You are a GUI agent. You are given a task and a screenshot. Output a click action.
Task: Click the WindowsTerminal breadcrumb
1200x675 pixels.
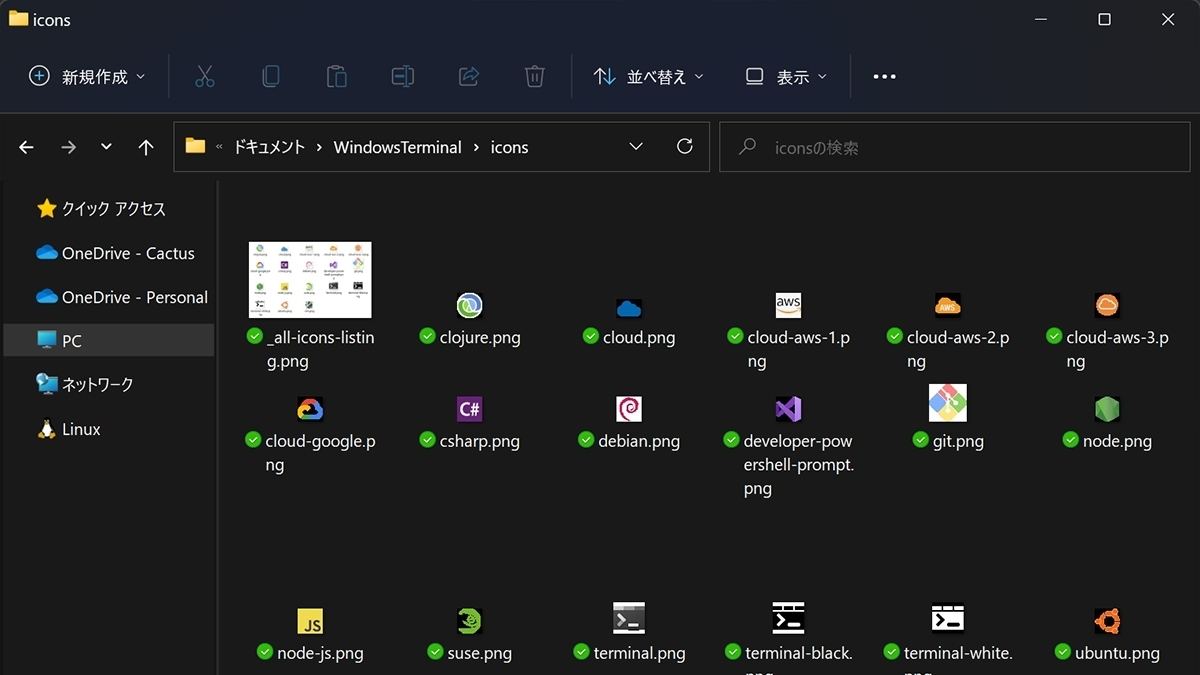(397, 147)
